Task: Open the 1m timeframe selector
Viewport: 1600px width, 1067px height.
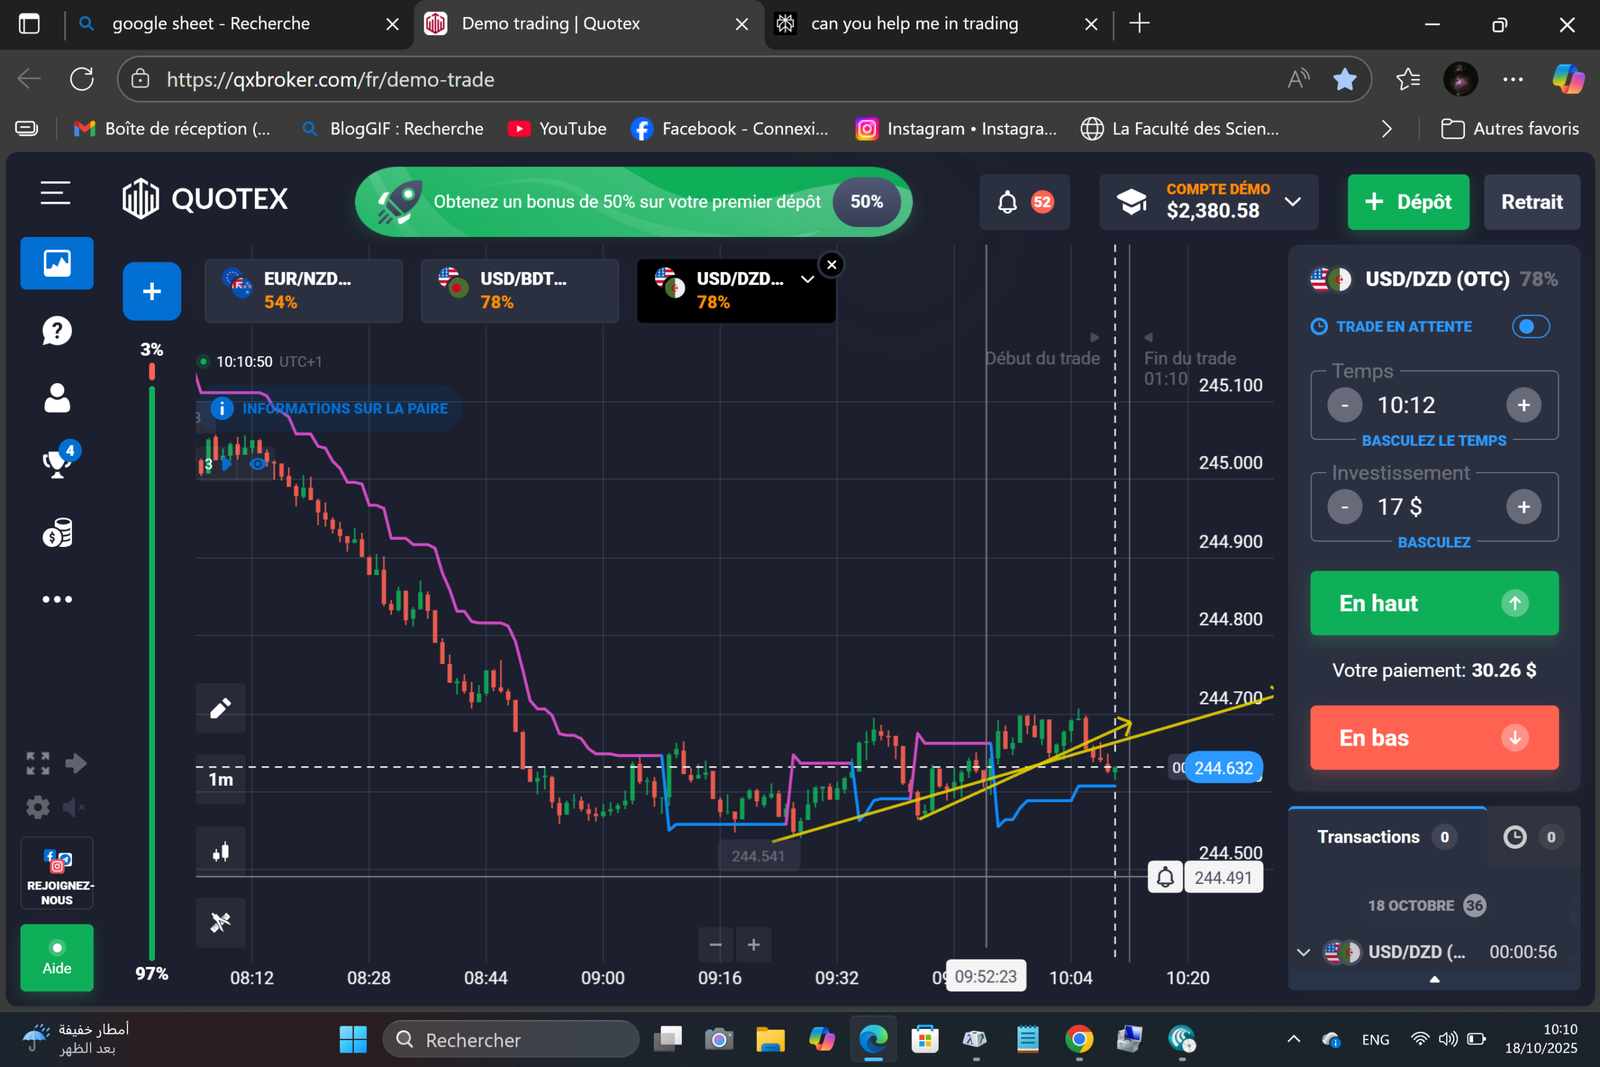Action: 220,780
